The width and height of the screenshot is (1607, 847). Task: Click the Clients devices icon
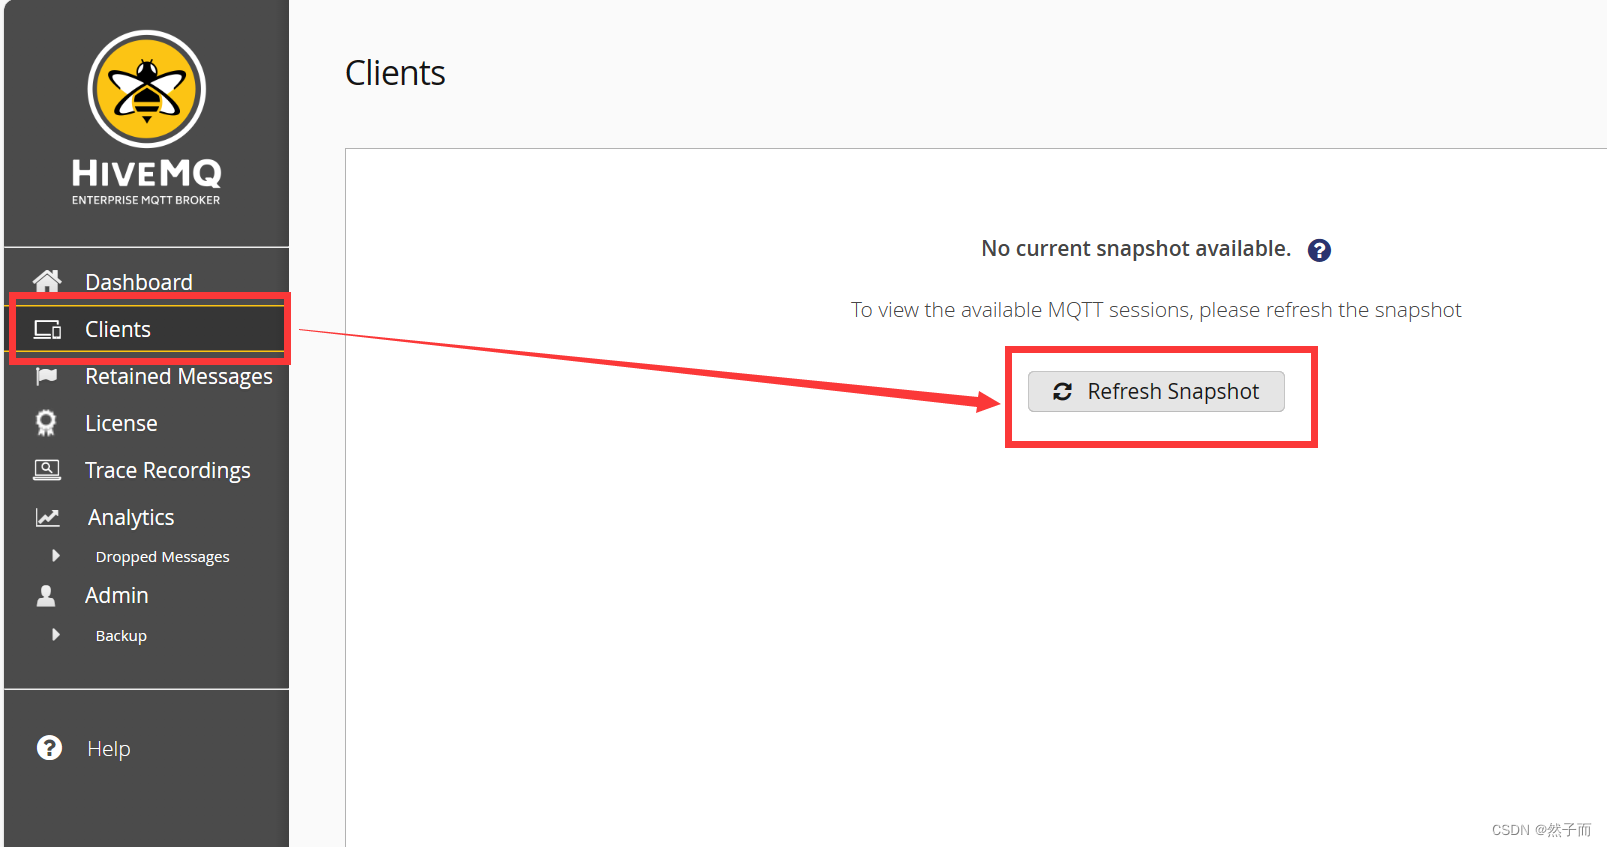pyautogui.click(x=47, y=329)
